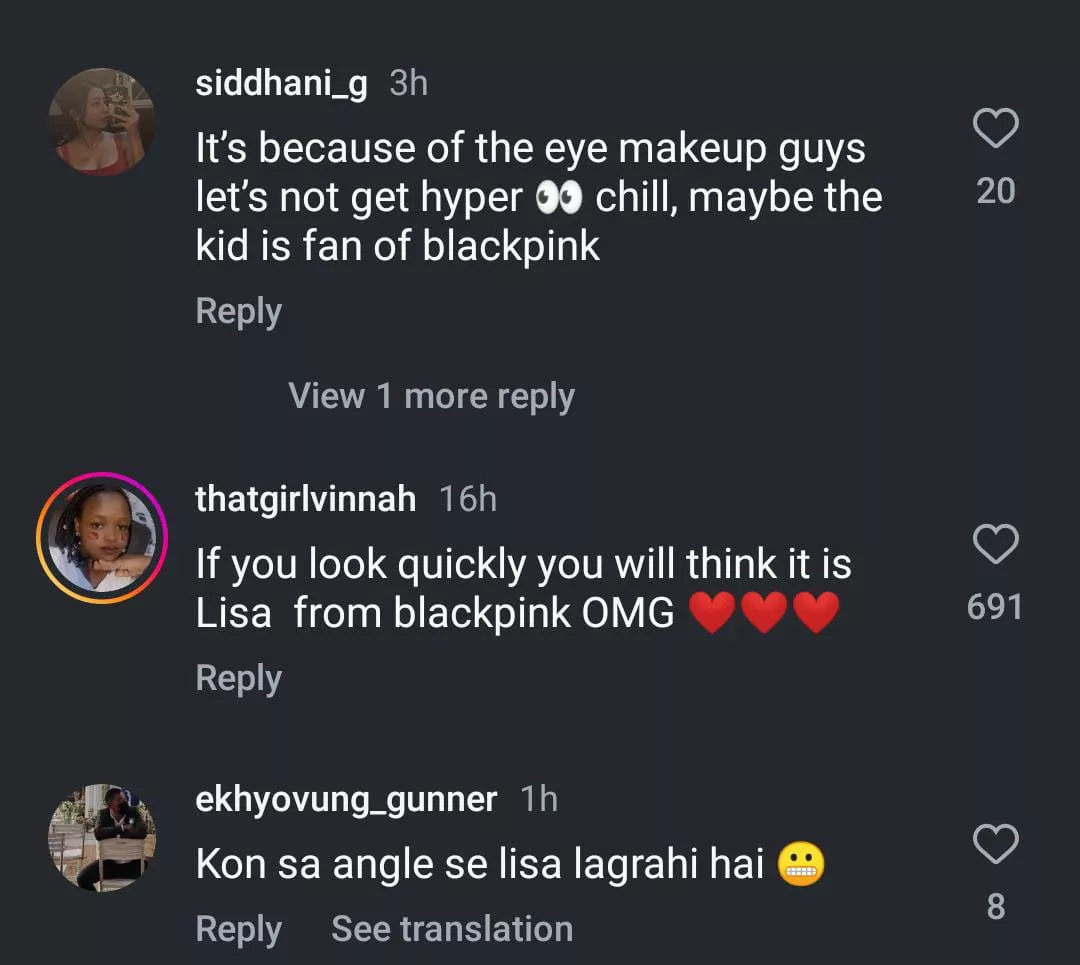Viewport: 1080px width, 965px height.
Task: Click the 3h timestamp on siddhani_g's comment
Action: tap(408, 83)
